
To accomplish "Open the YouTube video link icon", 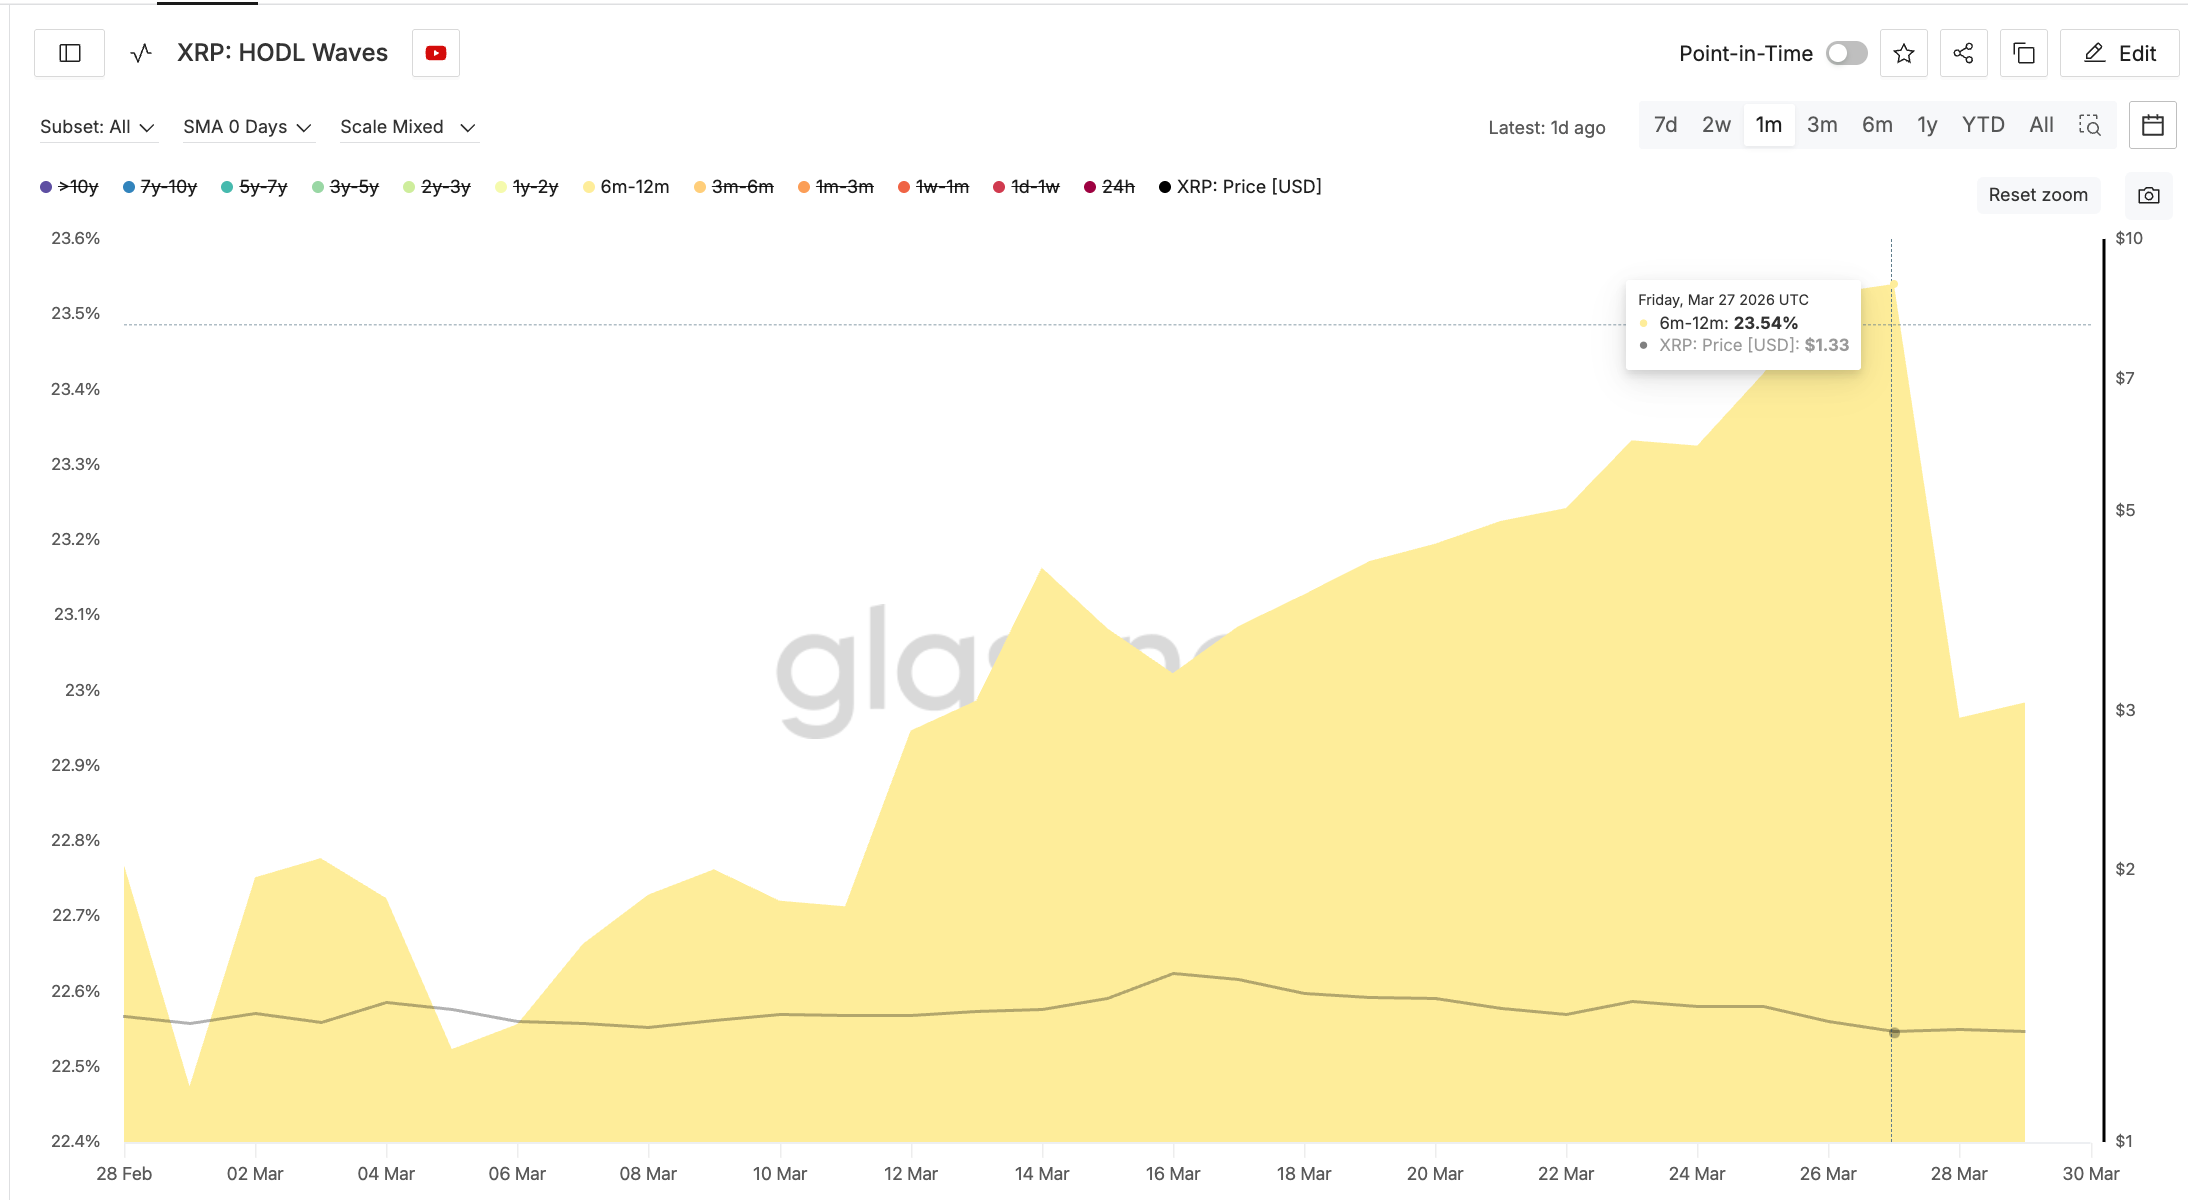I will [x=436, y=53].
